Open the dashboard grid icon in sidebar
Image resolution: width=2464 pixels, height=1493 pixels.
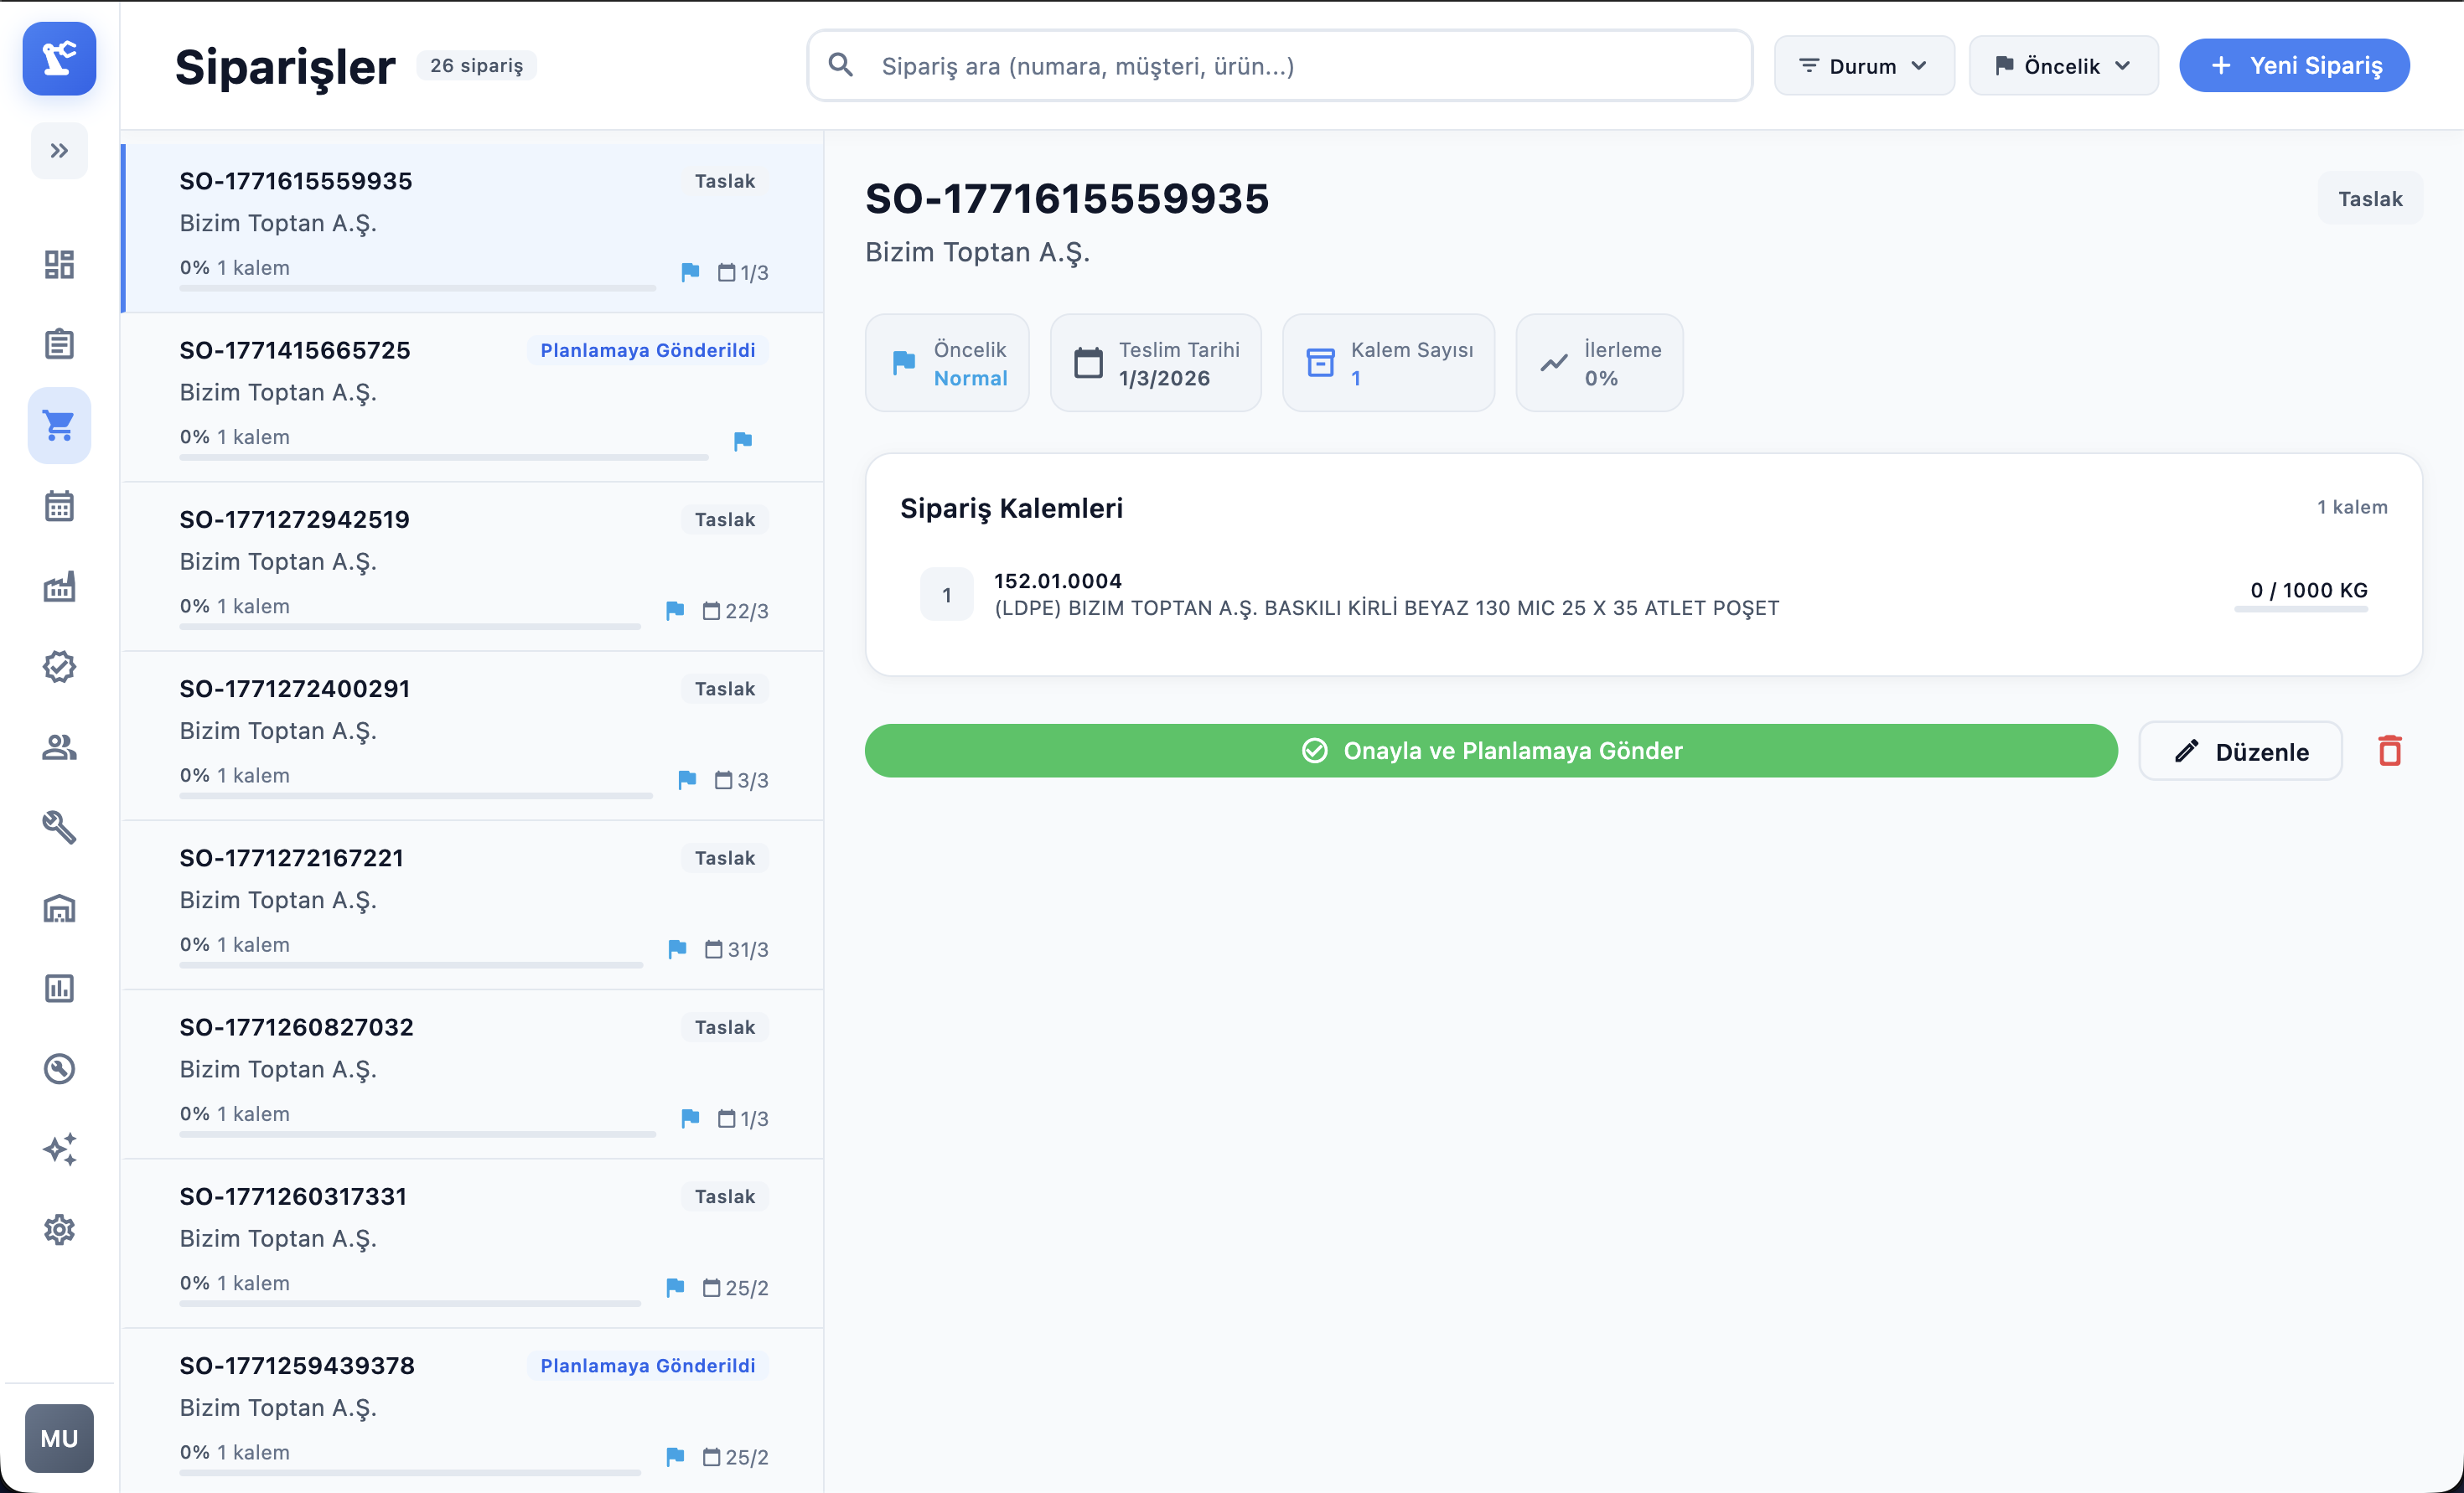click(x=59, y=264)
